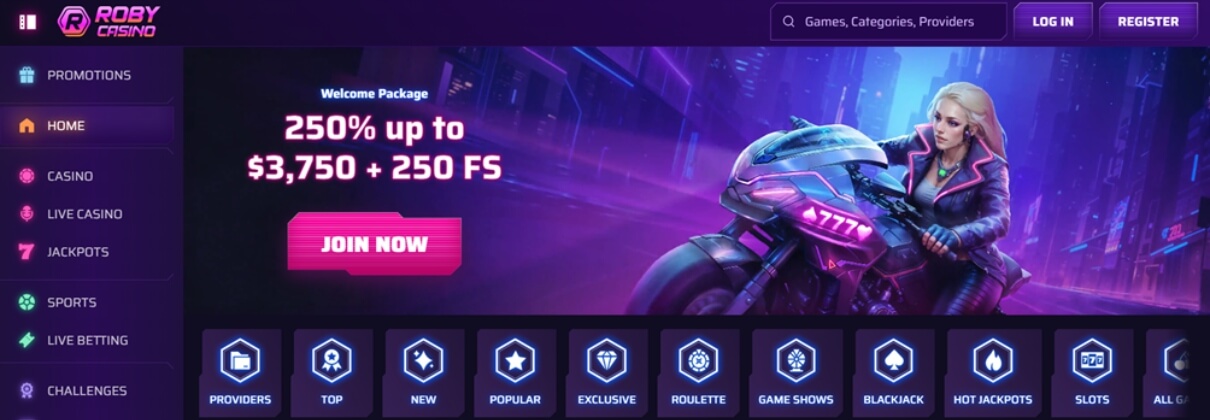
Task: Click the Roby Casino logo
Action: click(x=108, y=21)
